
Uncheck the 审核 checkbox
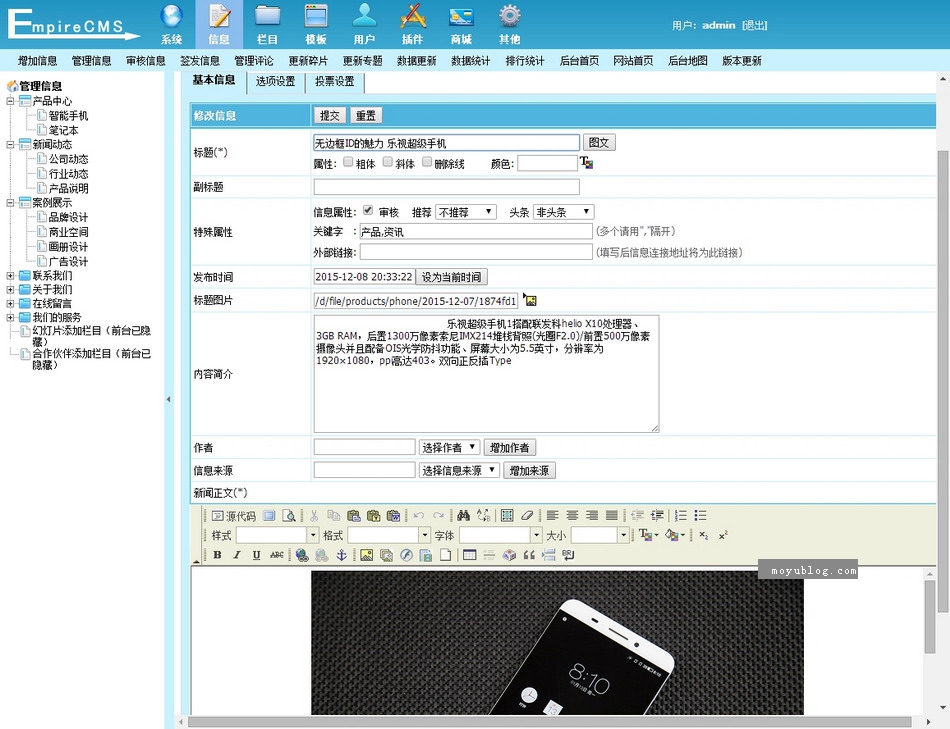point(368,210)
